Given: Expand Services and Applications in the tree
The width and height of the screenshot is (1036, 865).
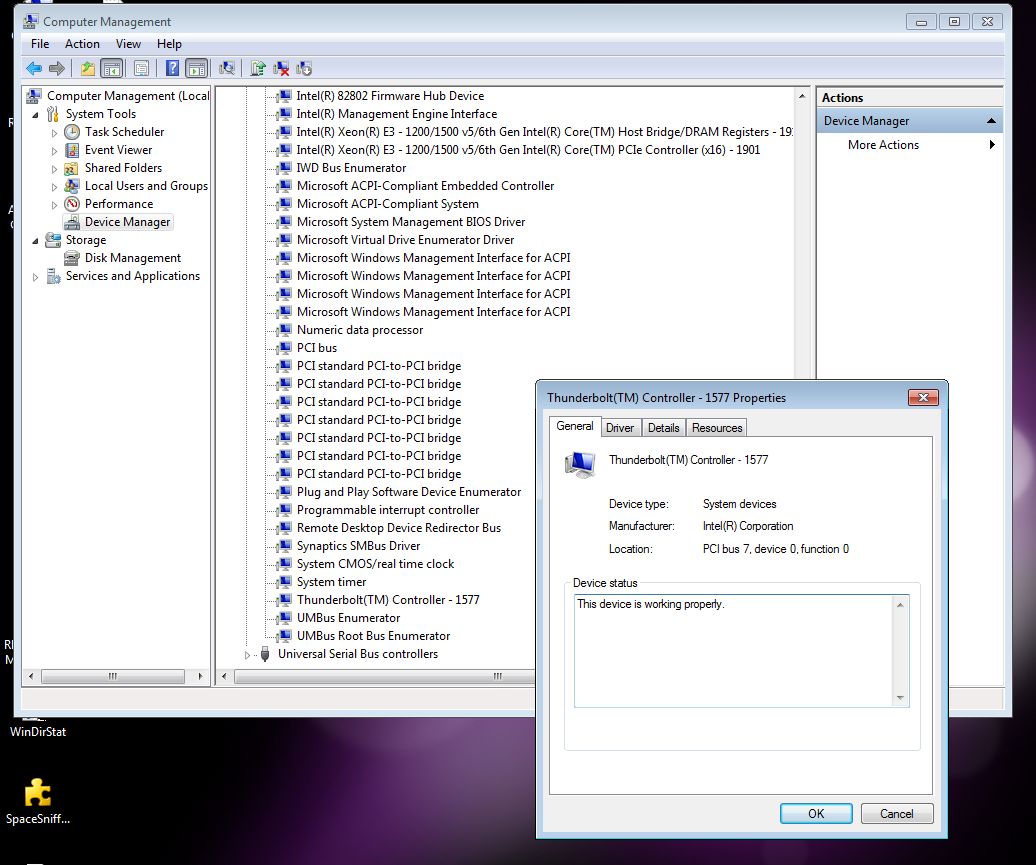Looking at the screenshot, I should click(x=36, y=276).
